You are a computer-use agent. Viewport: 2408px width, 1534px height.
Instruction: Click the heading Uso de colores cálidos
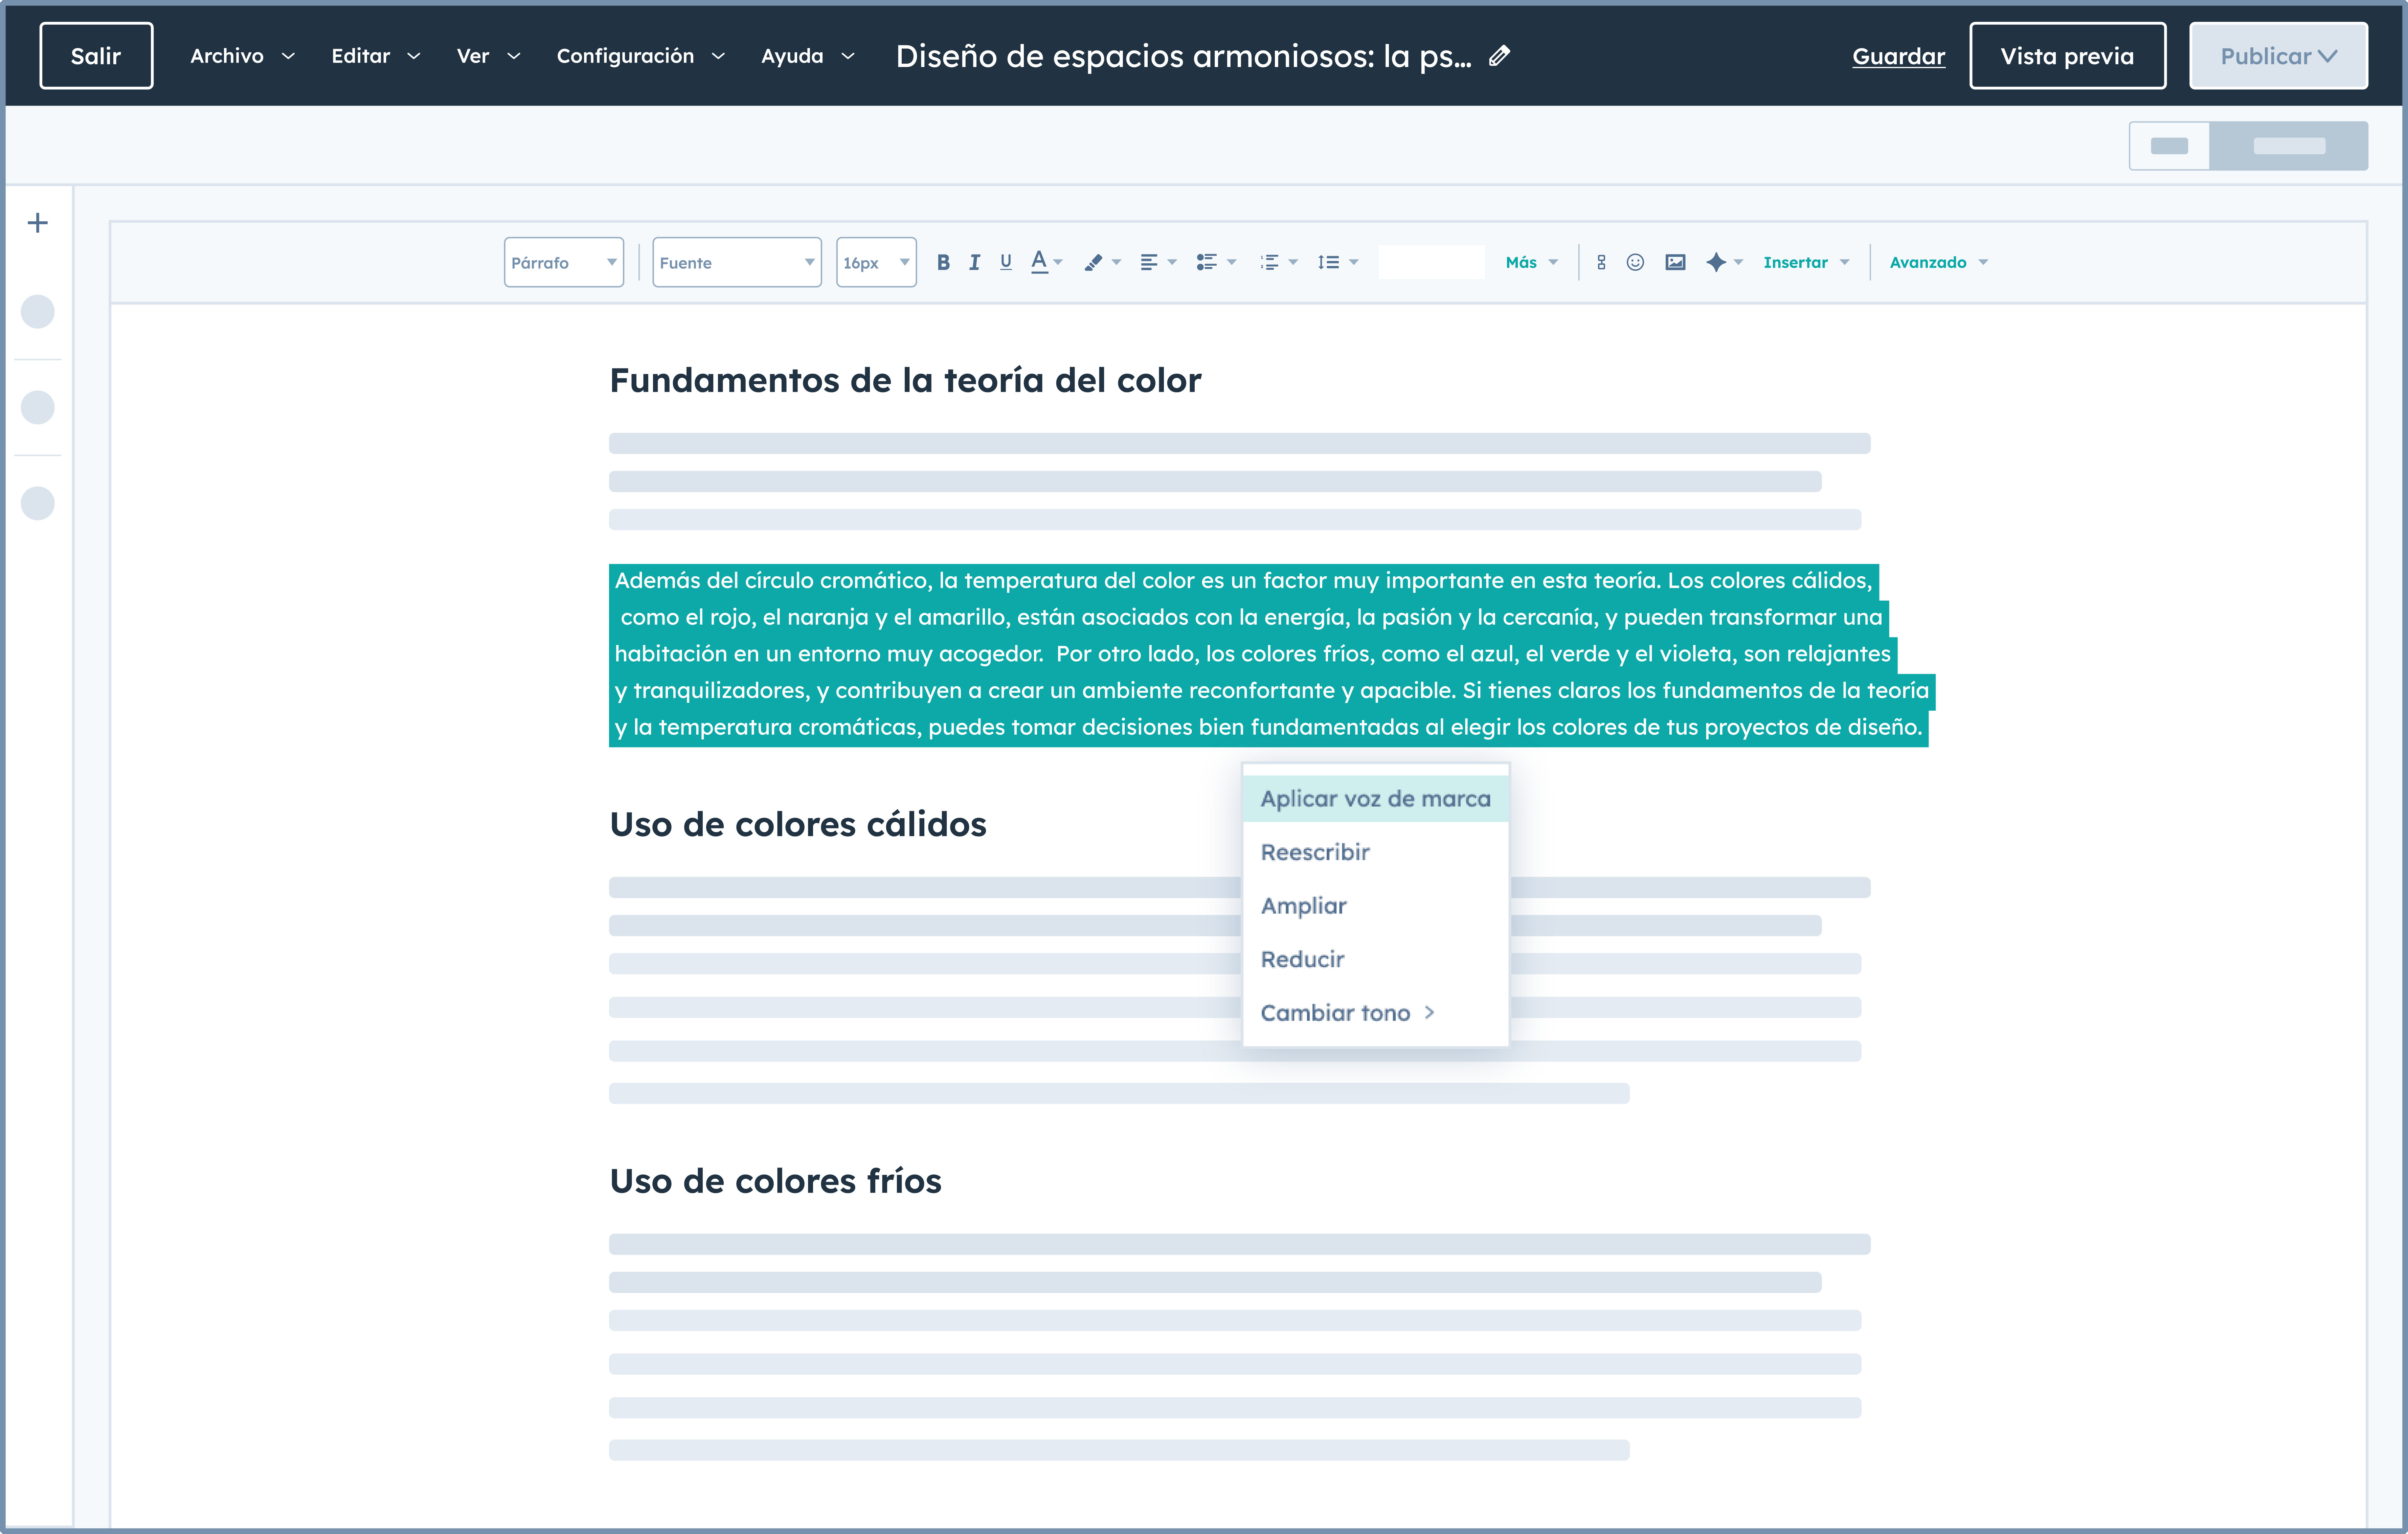click(798, 824)
